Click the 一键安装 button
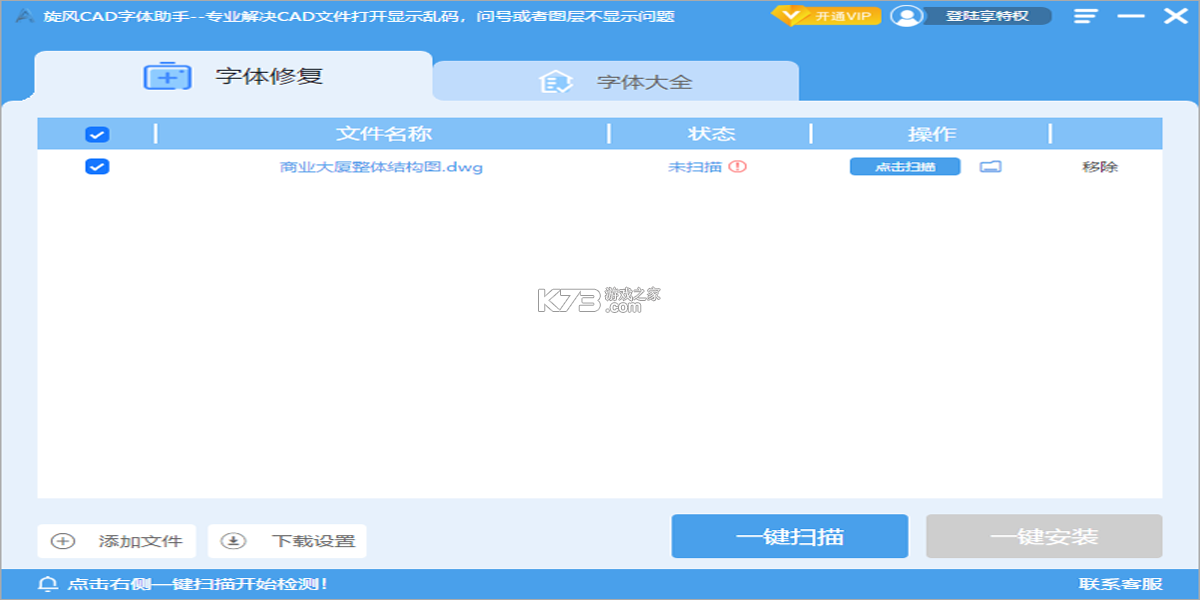This screenshot has height=600, width=1200. pos(1044,536)
